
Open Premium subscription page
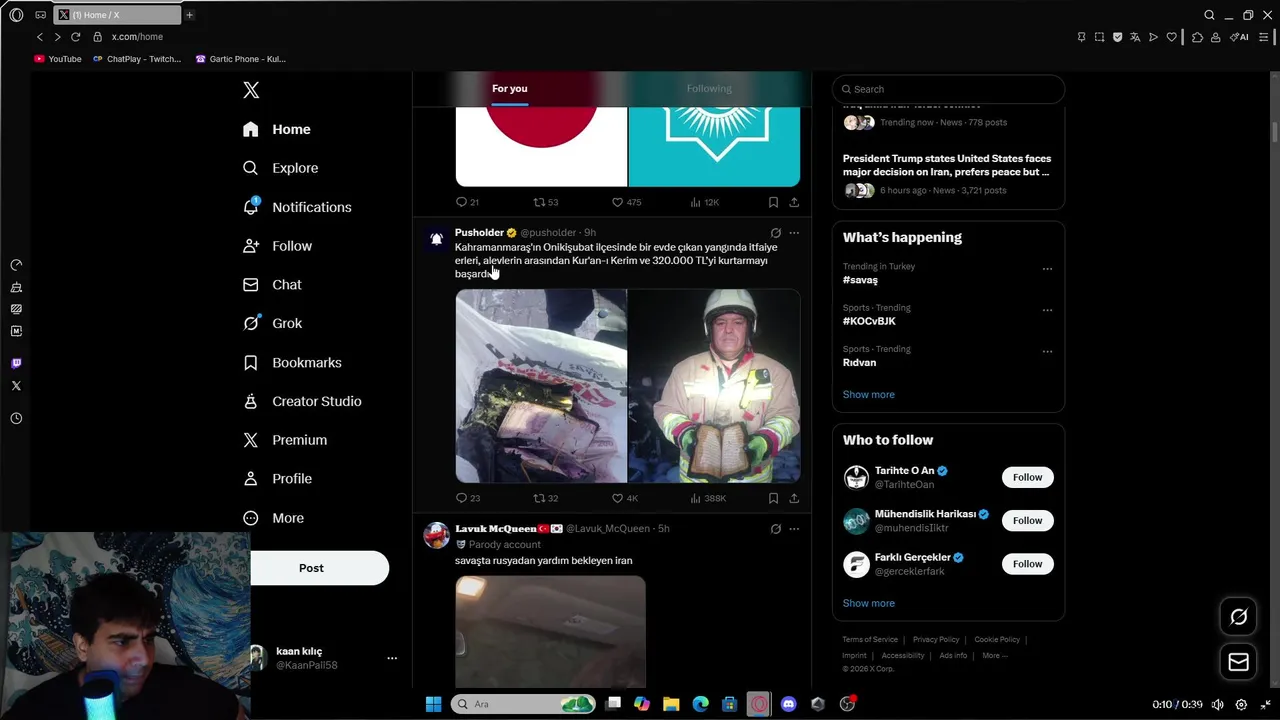pos(285,440)
